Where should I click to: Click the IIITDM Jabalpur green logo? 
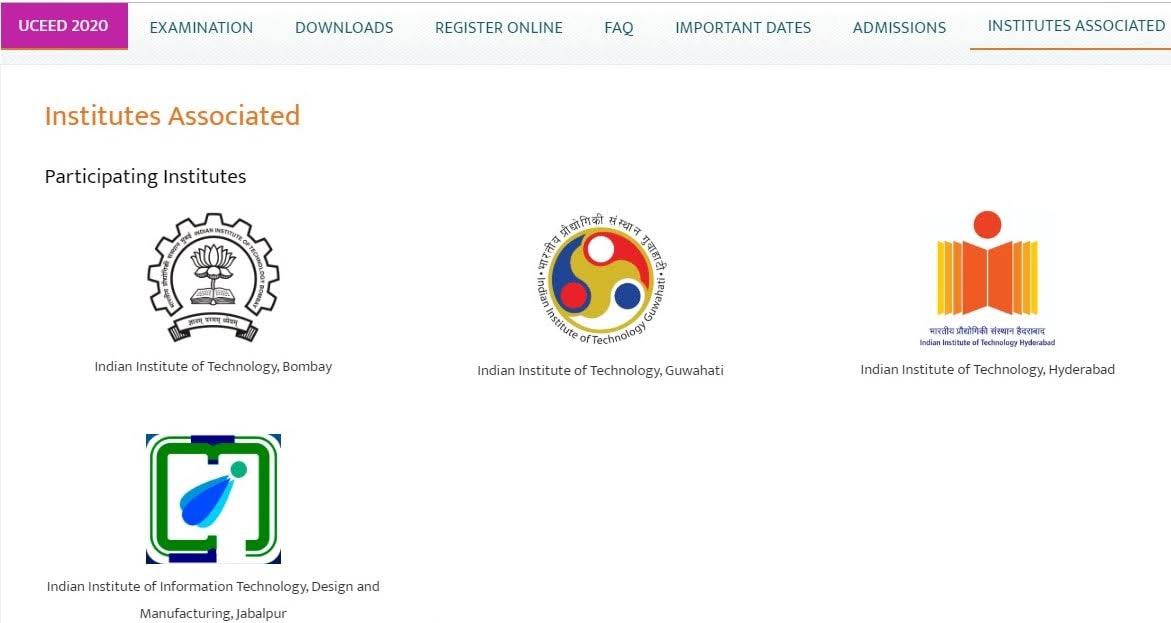tap(214, 498)
